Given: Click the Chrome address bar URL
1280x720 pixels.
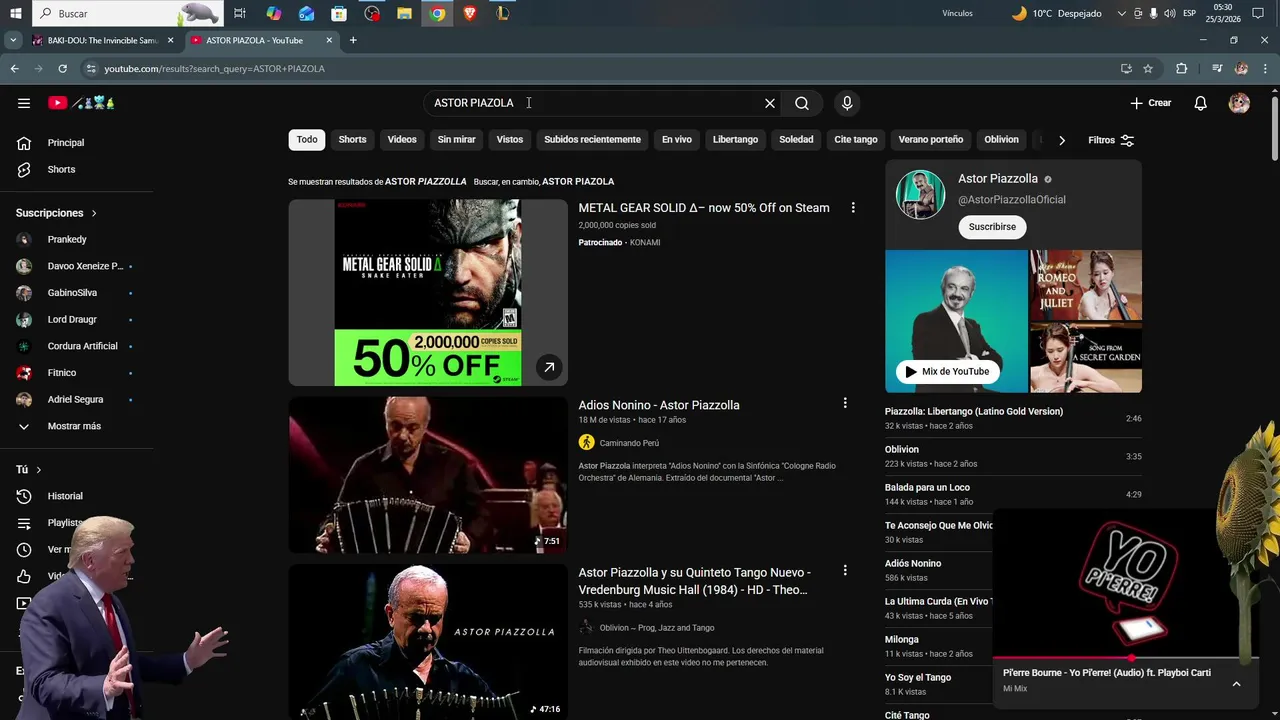Looking at the screenshot, I should pyautogui.click(x=215, y=69).
